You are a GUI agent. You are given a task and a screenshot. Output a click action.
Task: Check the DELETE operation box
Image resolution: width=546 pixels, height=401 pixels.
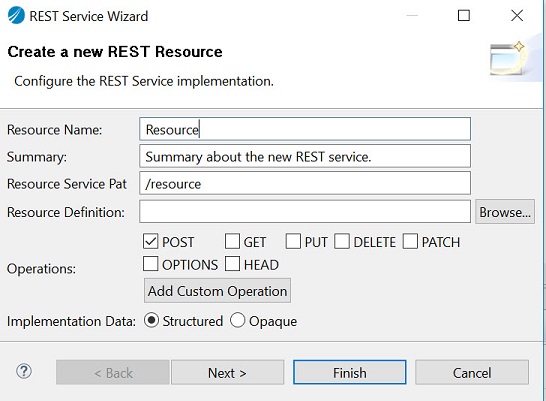[x=342, y=241]
